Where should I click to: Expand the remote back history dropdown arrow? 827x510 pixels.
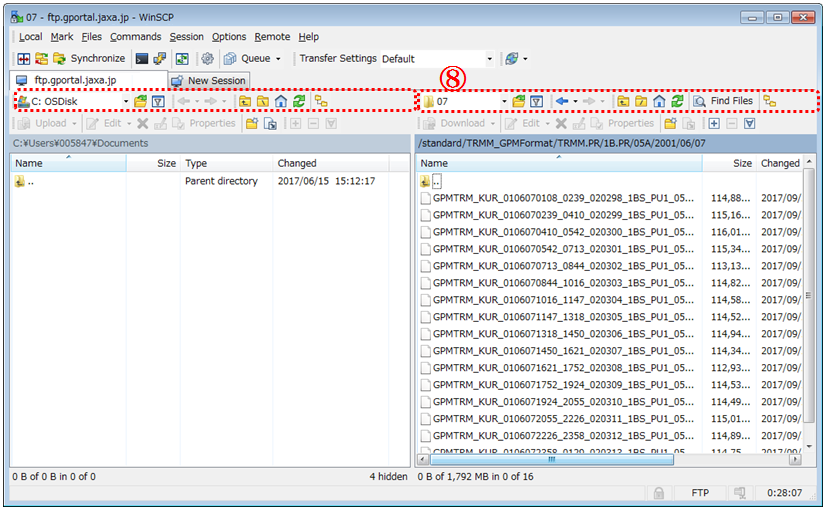pyautogui.click(x=575, y=101)
